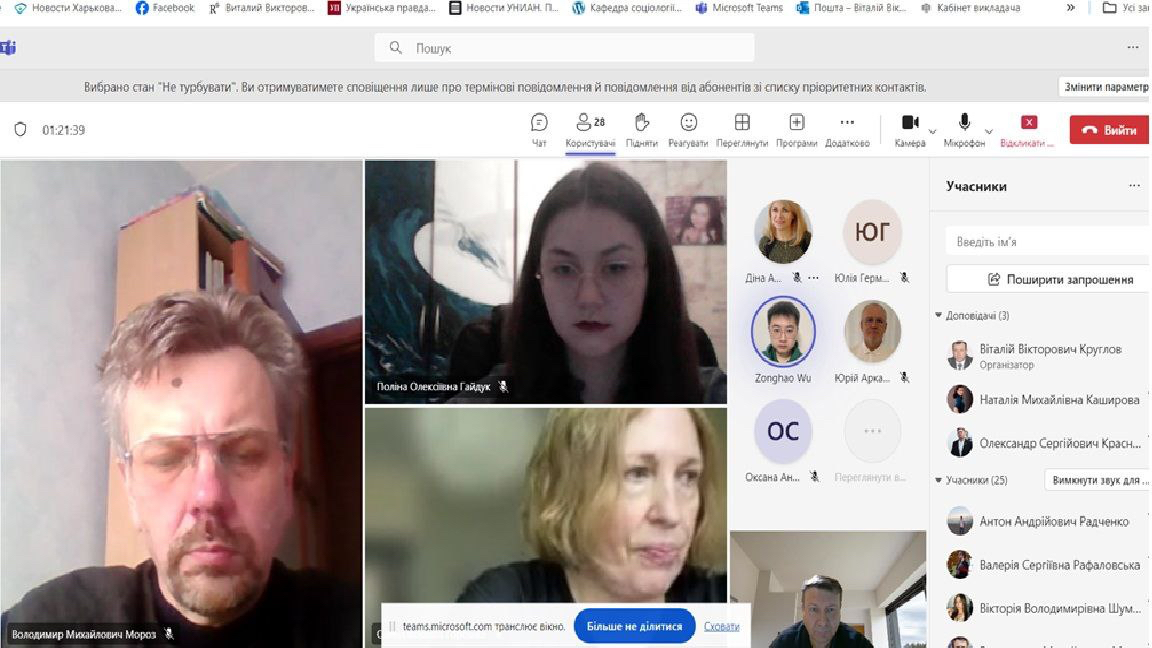Open Програми apps button
The image size is (1152, 648).
pos(796,129)
